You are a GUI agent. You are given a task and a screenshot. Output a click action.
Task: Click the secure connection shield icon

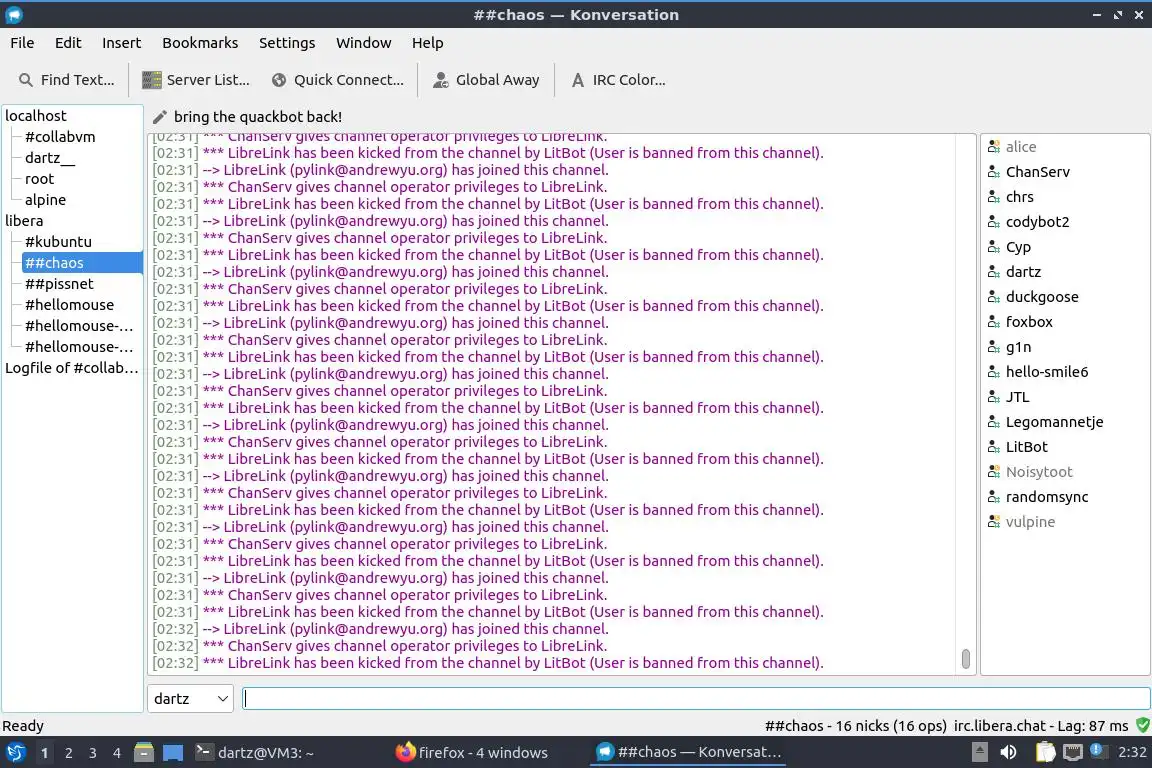pos(1142,725)
